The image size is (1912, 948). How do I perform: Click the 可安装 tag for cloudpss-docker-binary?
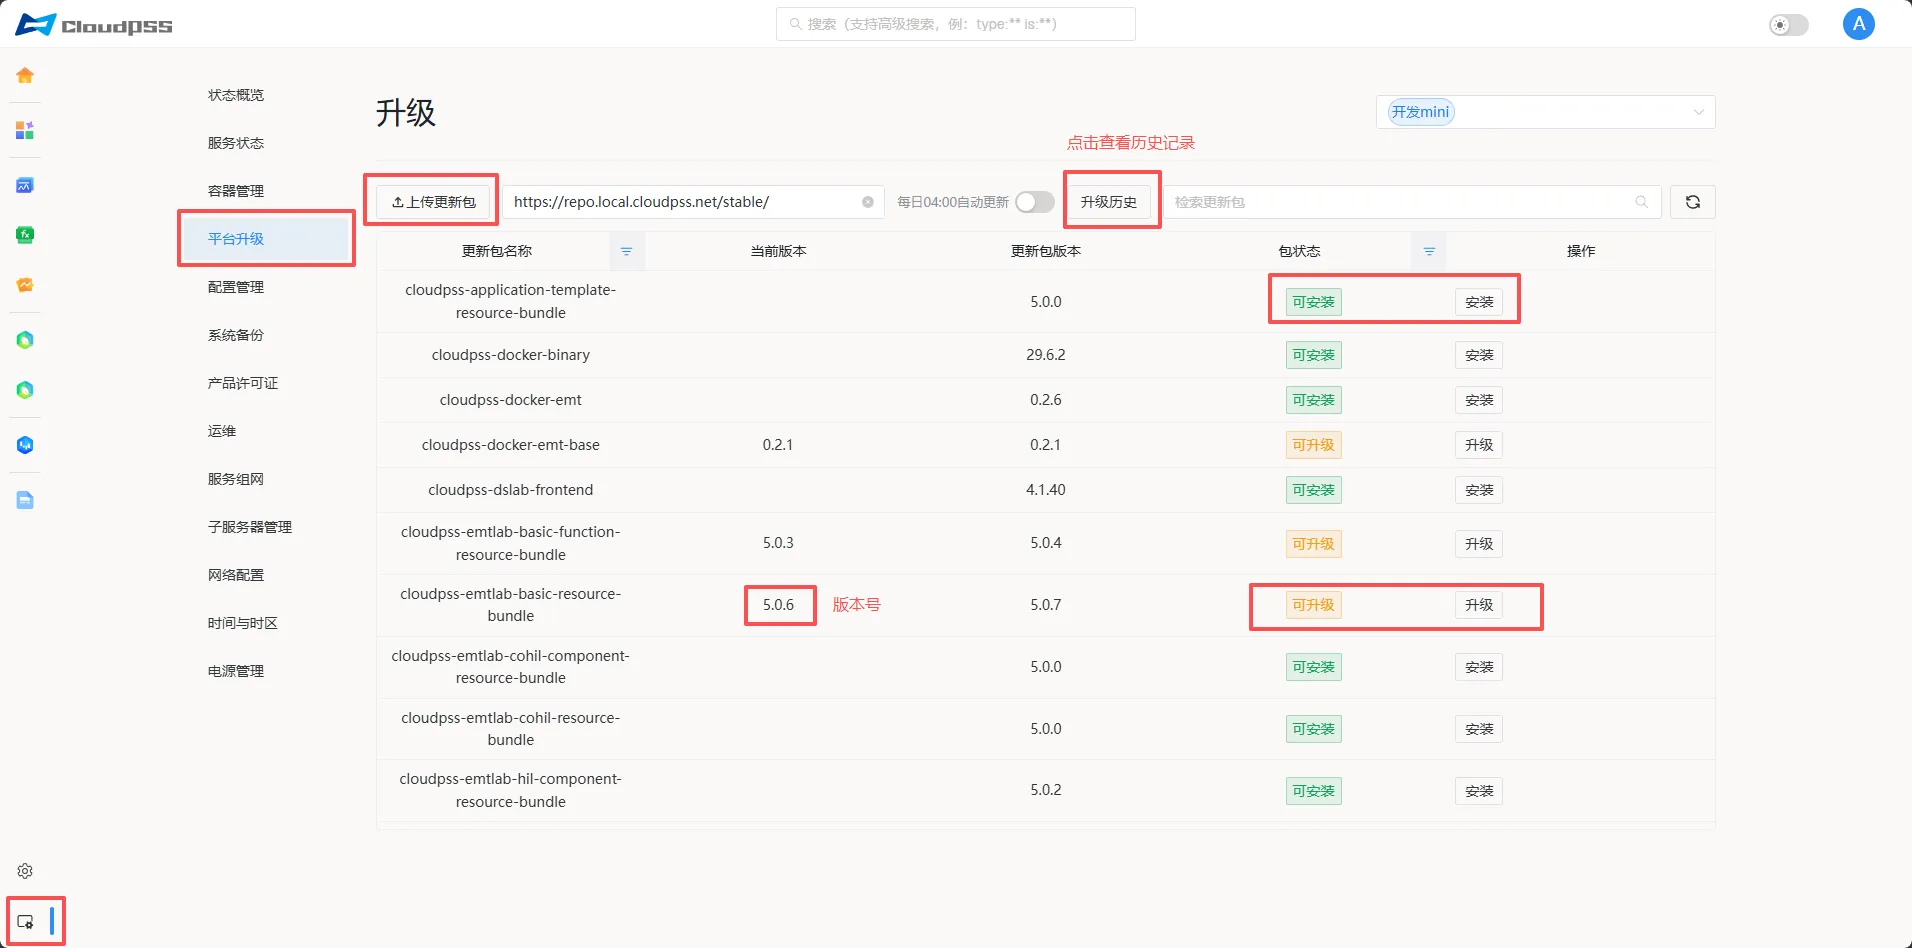[1313, 355]
